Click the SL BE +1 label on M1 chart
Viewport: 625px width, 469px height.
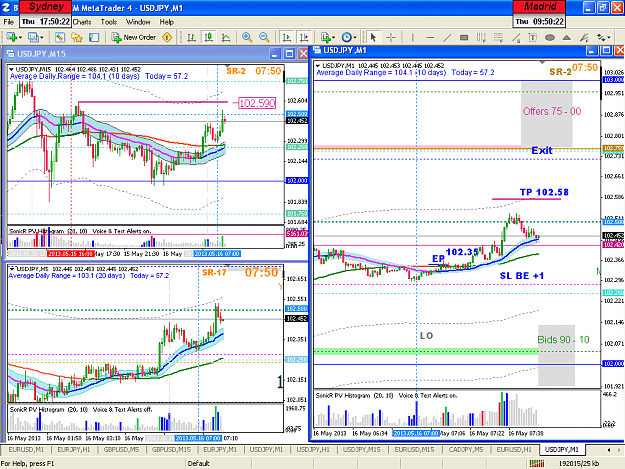click(522, 276)
